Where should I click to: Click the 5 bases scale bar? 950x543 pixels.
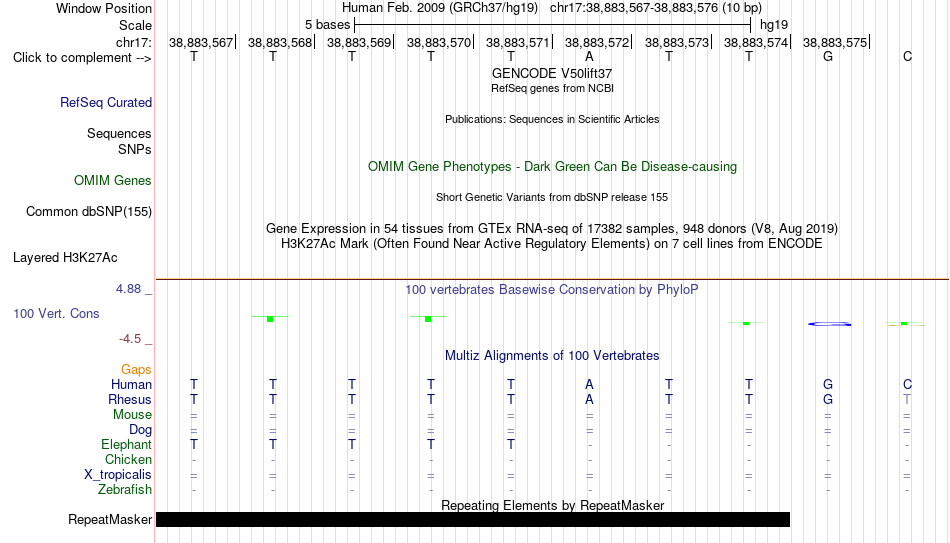point(553,25)
